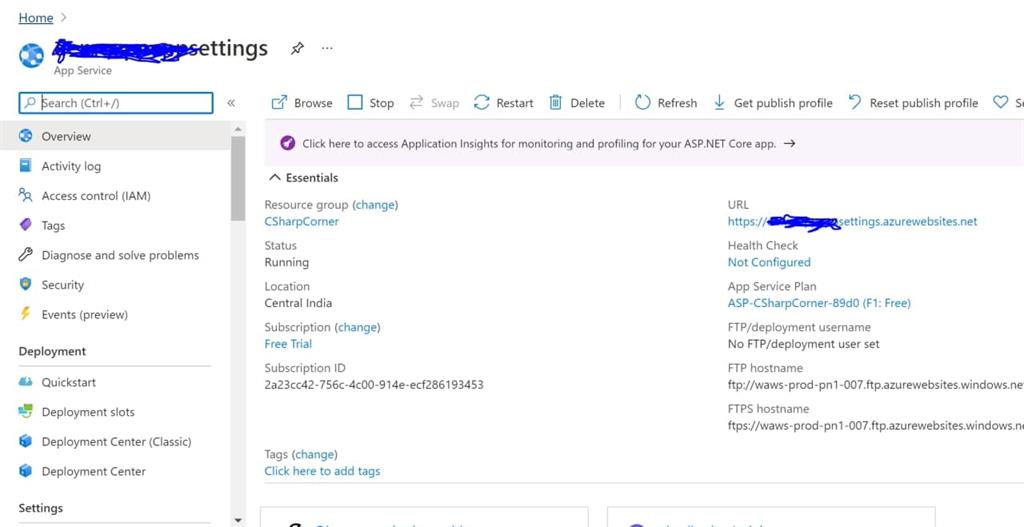
Task: Collapse the Essentials section
Action: click(275, 178)
